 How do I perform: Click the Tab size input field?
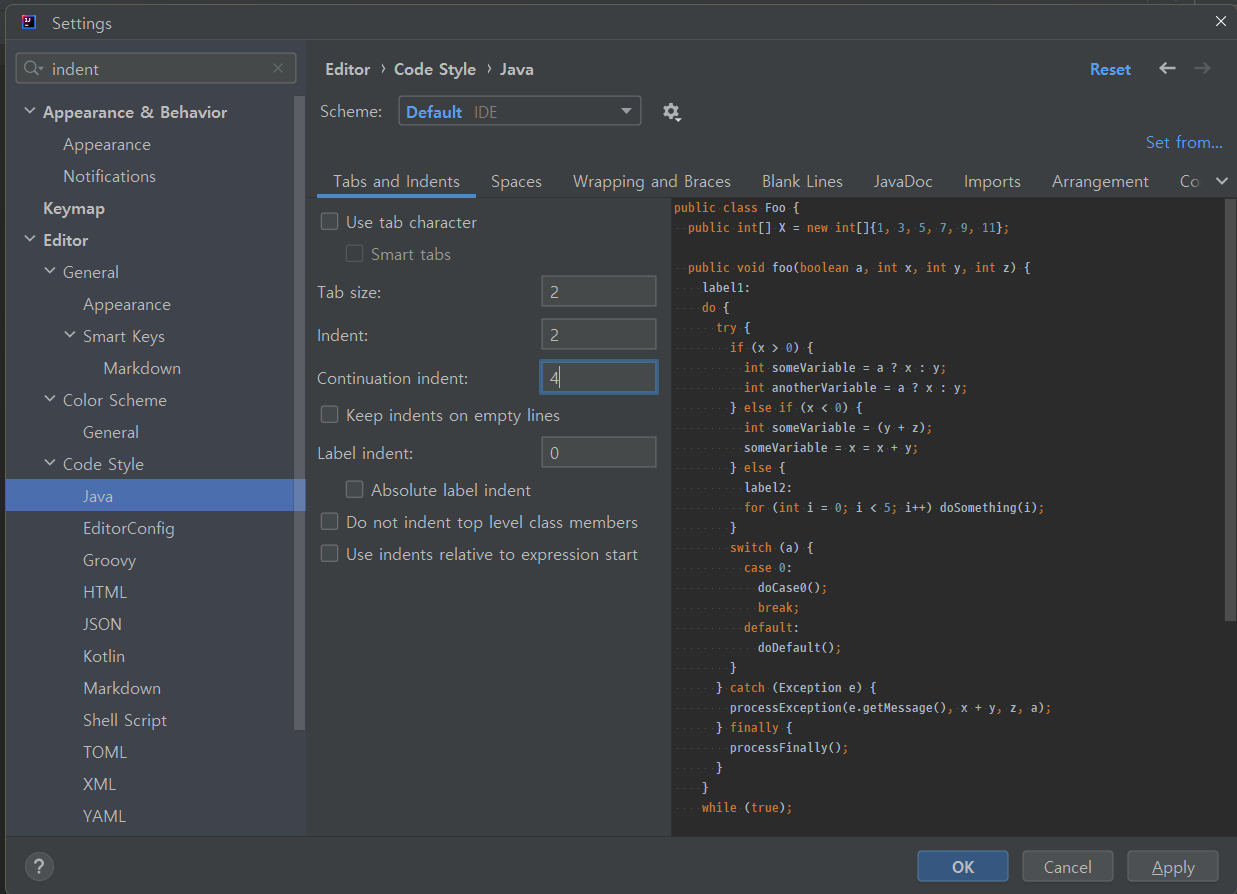598,292
